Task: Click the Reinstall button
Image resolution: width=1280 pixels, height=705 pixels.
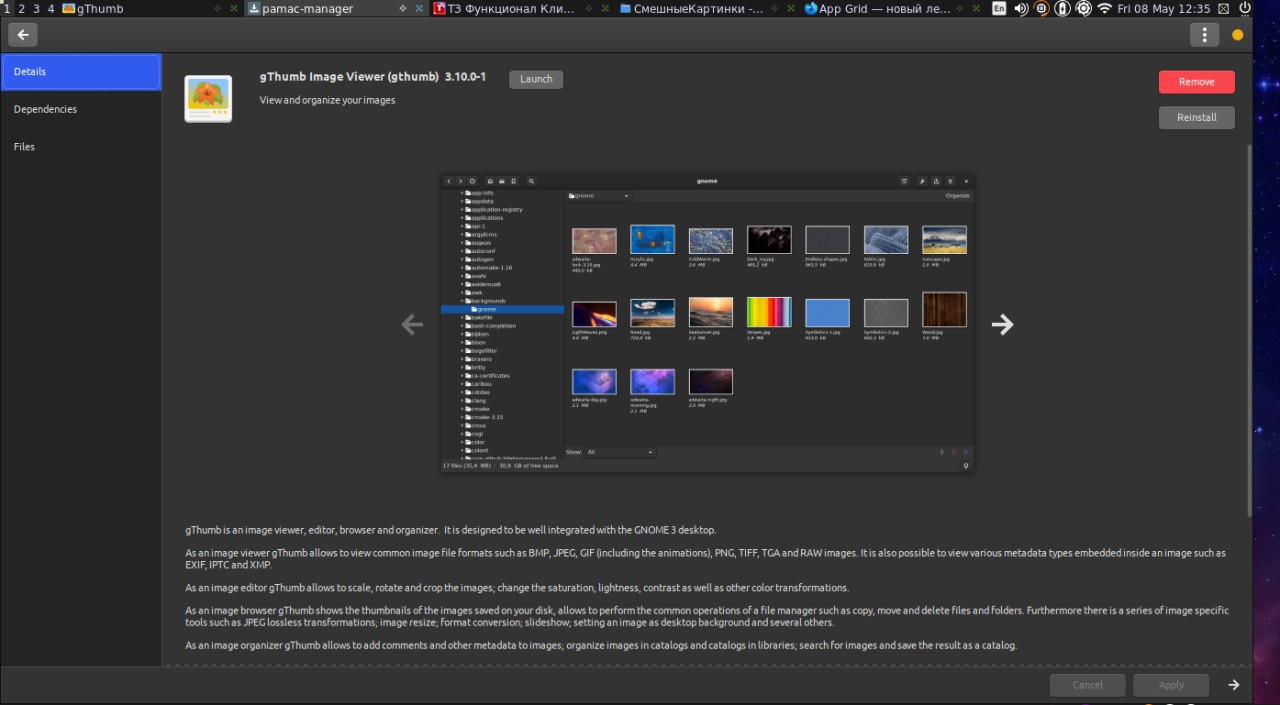Action: [x=1196, y=117]
